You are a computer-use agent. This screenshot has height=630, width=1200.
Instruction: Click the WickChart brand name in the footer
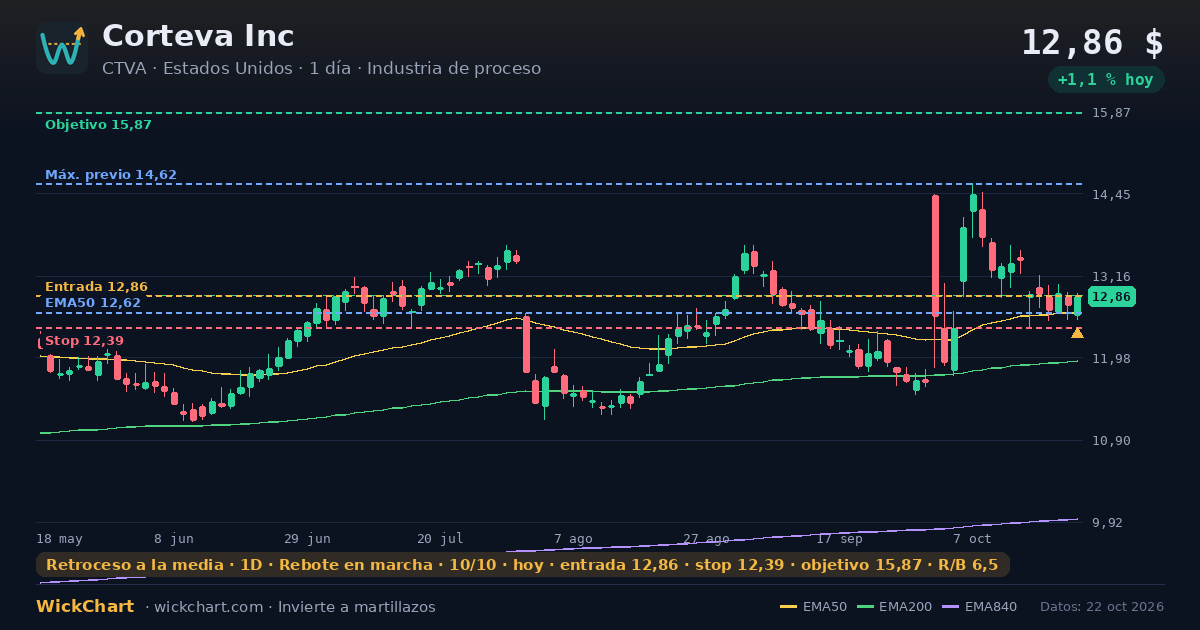[x=85, y=607]
